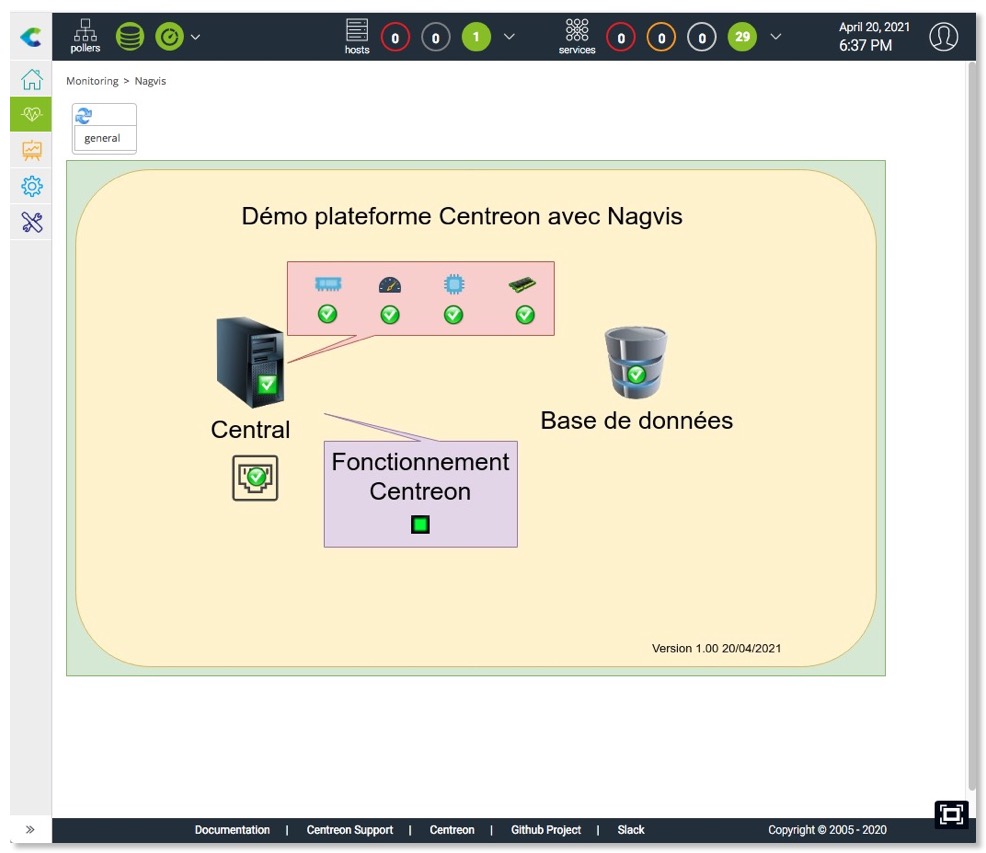
Task: Click the database status icon in top bar
Action: point(130,36)
